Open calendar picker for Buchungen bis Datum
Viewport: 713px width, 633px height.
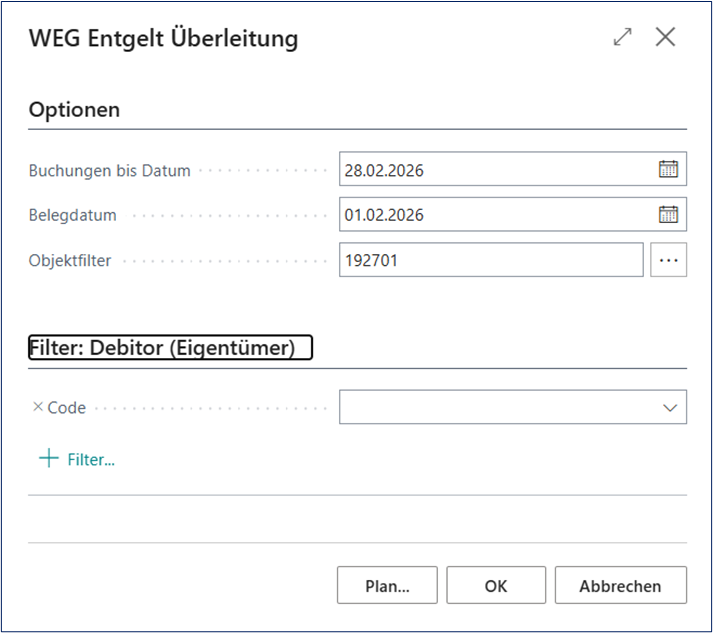tap(668, 169)
